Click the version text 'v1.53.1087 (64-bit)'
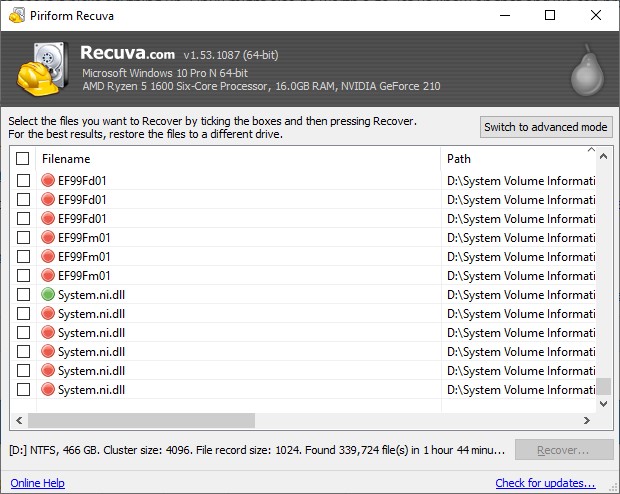 pyautogui.click(x=231, y=55)
